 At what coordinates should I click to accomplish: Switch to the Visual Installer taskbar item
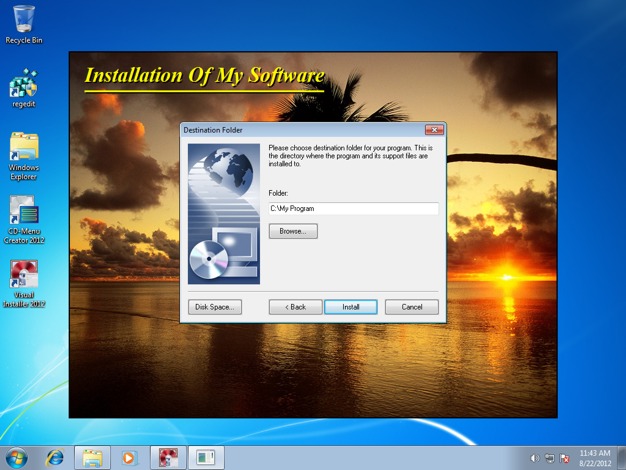(168, 458)
